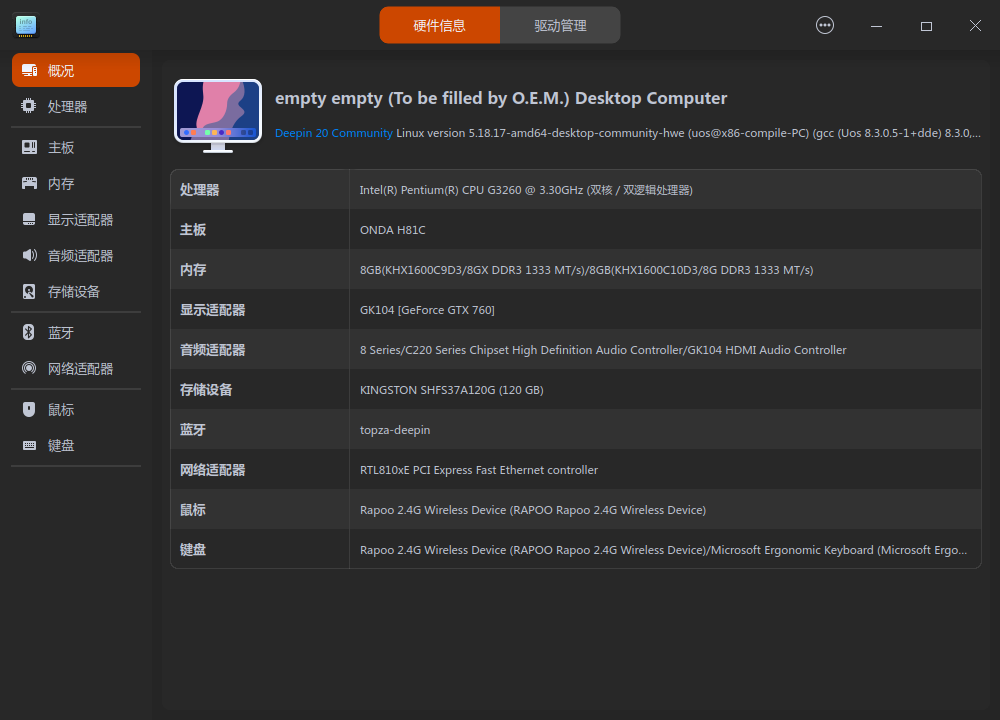Open the 蓝牙 Bluetooth section icon
Image resolution: width=1000 pixels, height=720 pixels.
[30, 332]
